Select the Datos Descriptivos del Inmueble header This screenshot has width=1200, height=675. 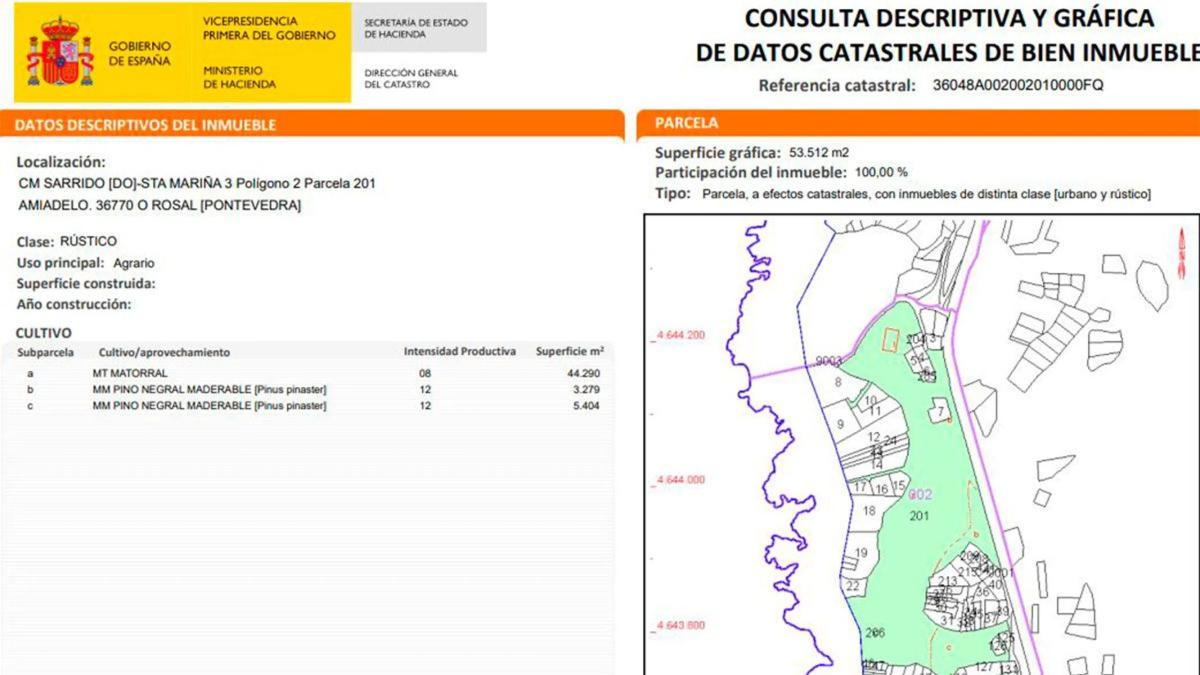[146, 125]
